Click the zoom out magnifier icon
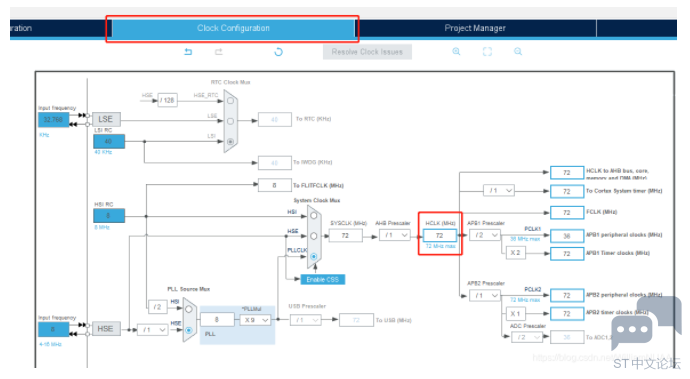The image size is (690, 379). pyautogui.click(x=518, y=52)
